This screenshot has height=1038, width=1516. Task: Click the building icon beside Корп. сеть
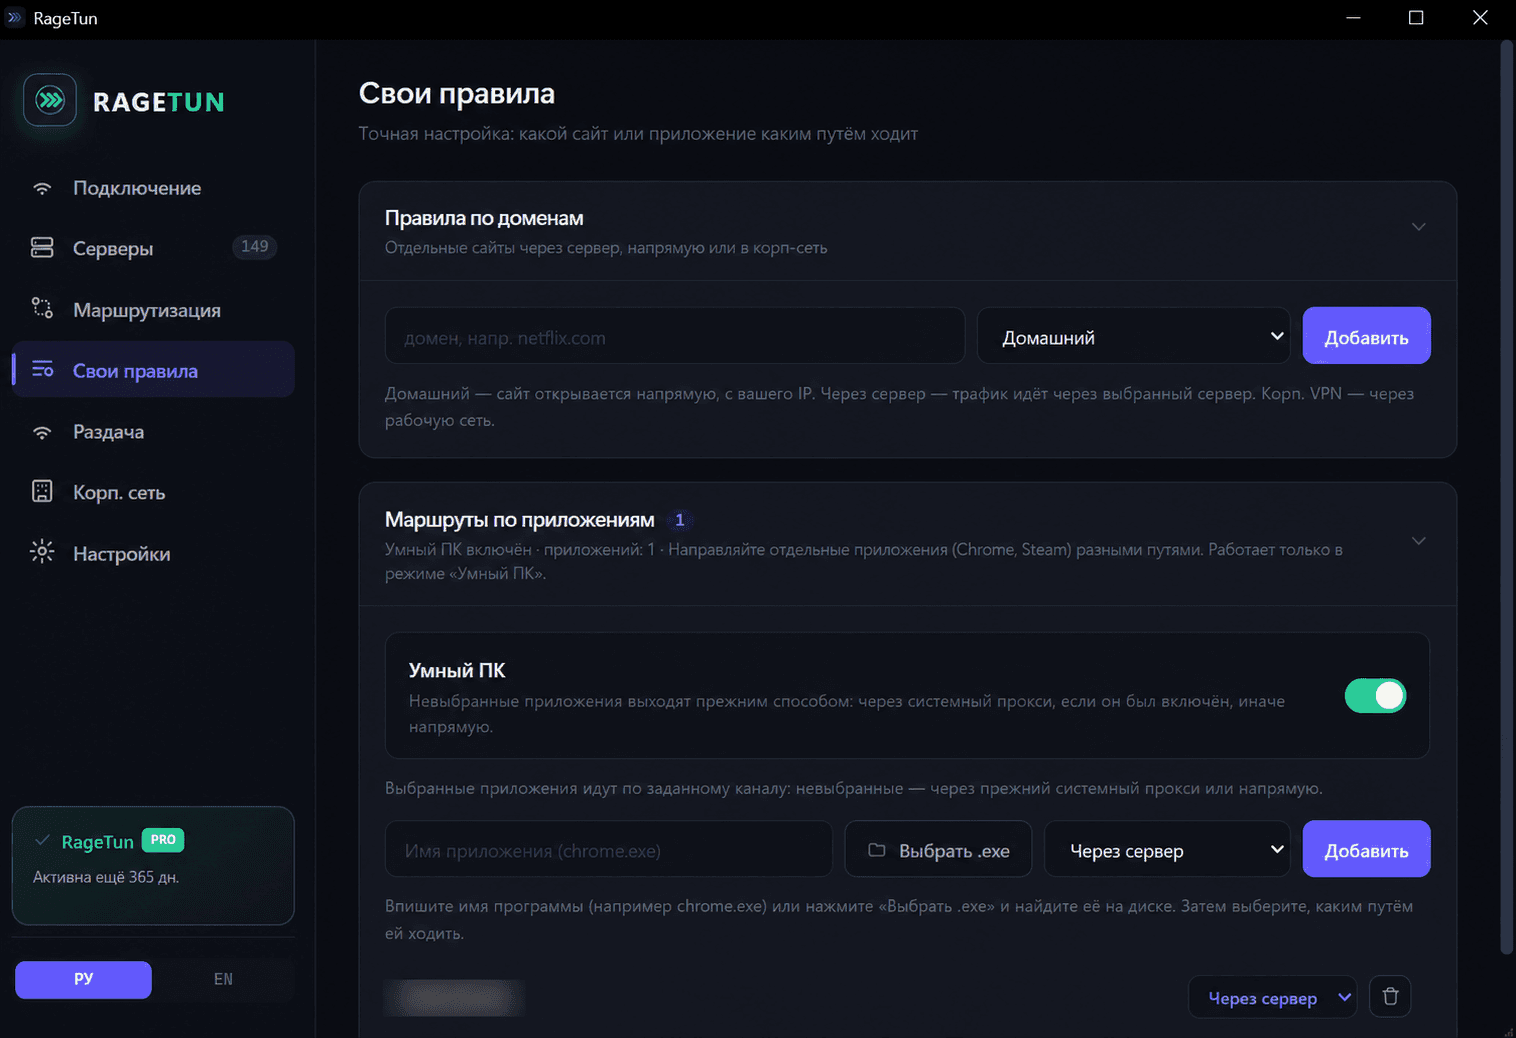(42, 492)
